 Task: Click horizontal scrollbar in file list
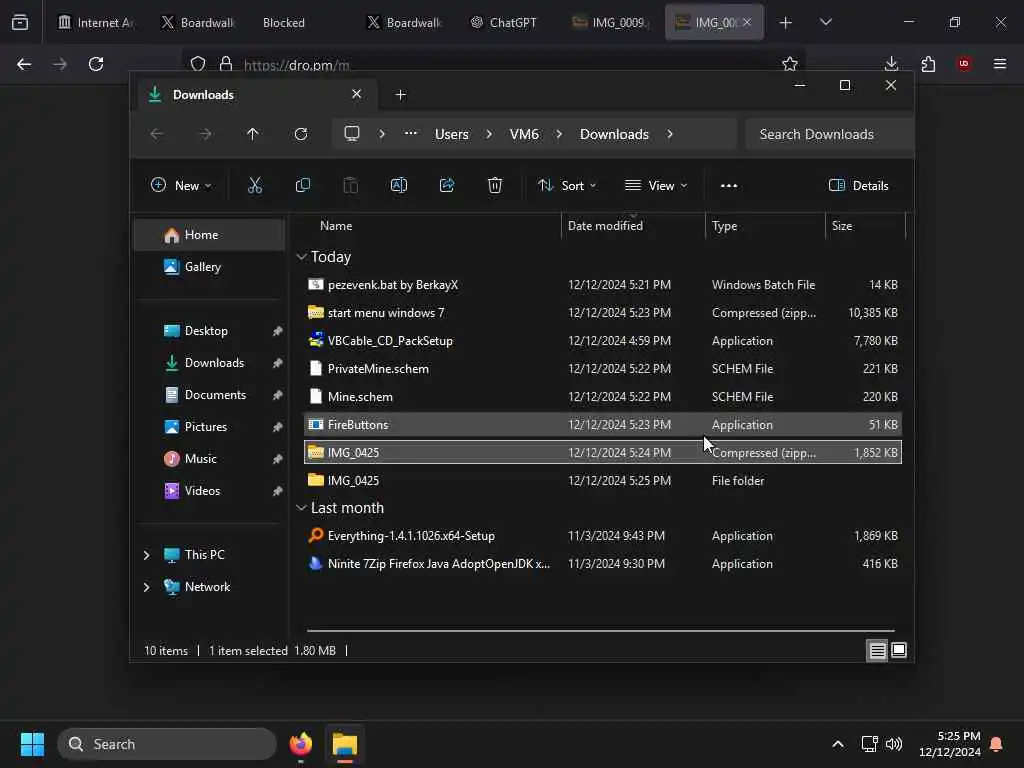point(600,631)
